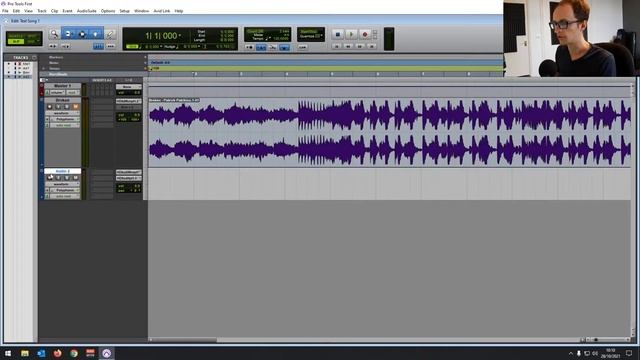
Task: Open the Windows notification center
Action: [x=629, y=353]
